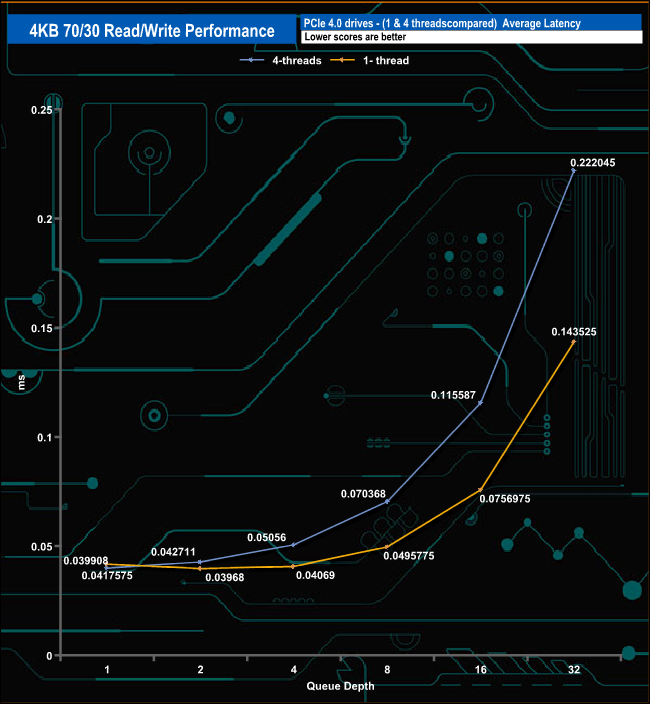Click the 0.03968 data point label
Viewport: 650px width, 704px height.
click(x=224, y=577)
